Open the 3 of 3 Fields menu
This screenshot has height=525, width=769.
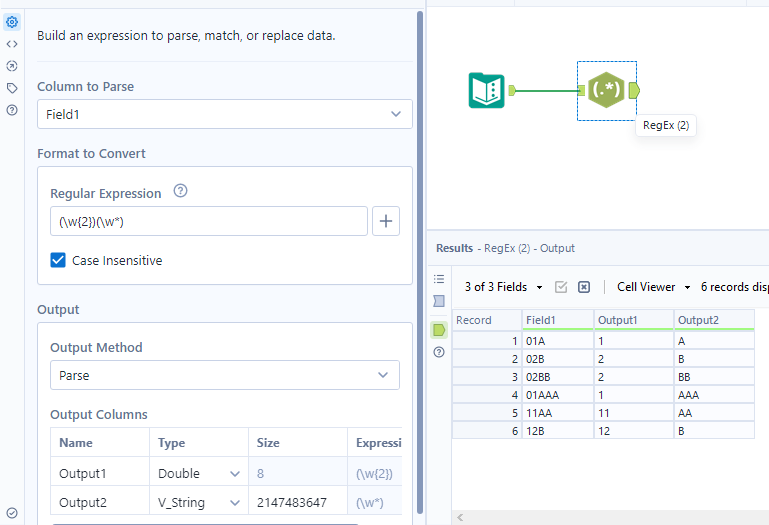click(503, 287)
